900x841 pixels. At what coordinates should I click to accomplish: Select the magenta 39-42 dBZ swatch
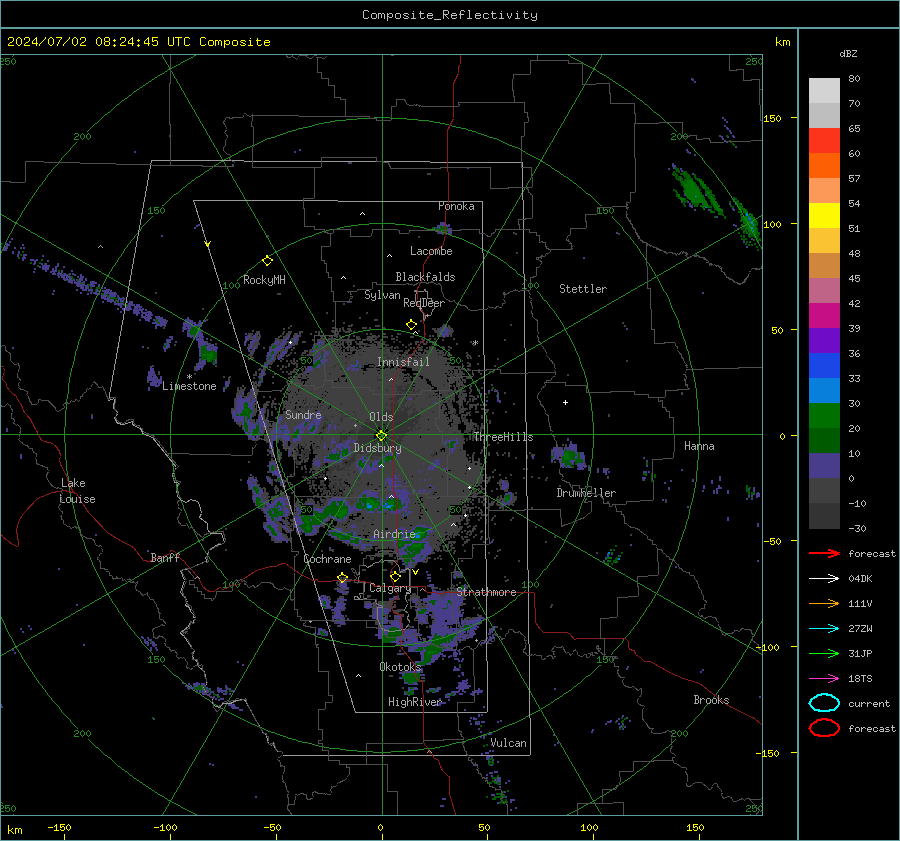[824, 315]
